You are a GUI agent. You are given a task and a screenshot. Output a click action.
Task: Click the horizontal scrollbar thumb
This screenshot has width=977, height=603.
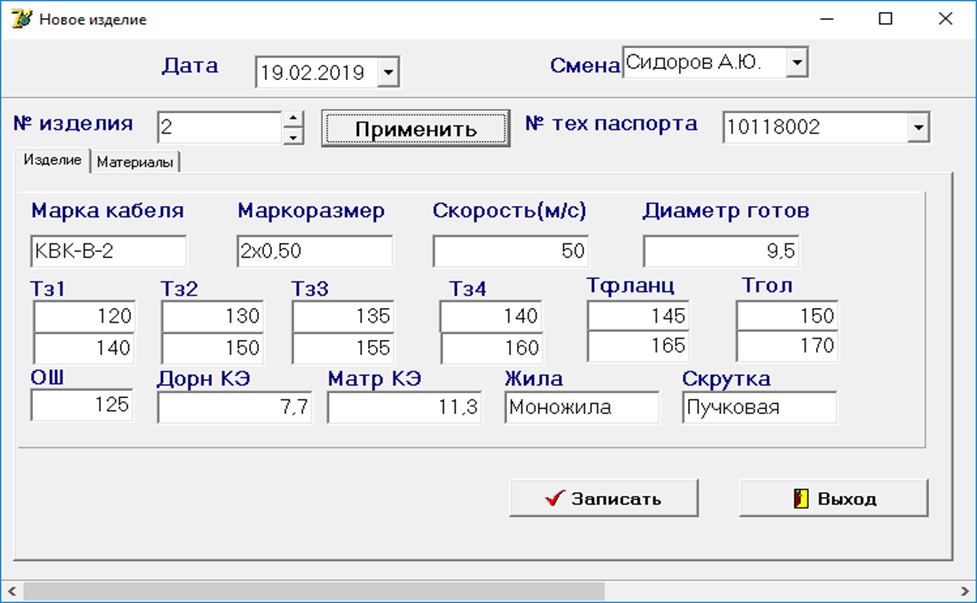pyautogui.click(x=314, y=591)
